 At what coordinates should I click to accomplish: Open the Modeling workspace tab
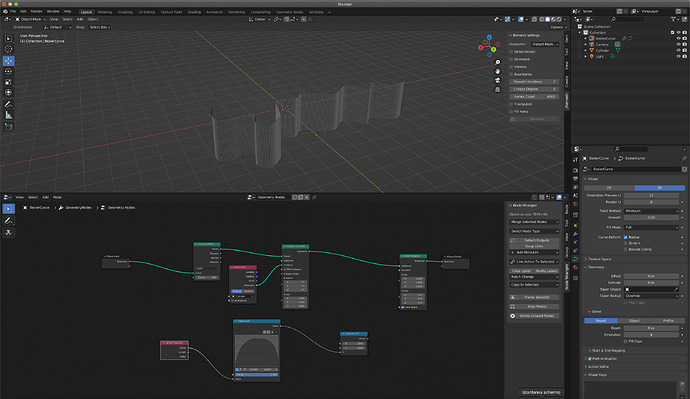tap(105, 12)
